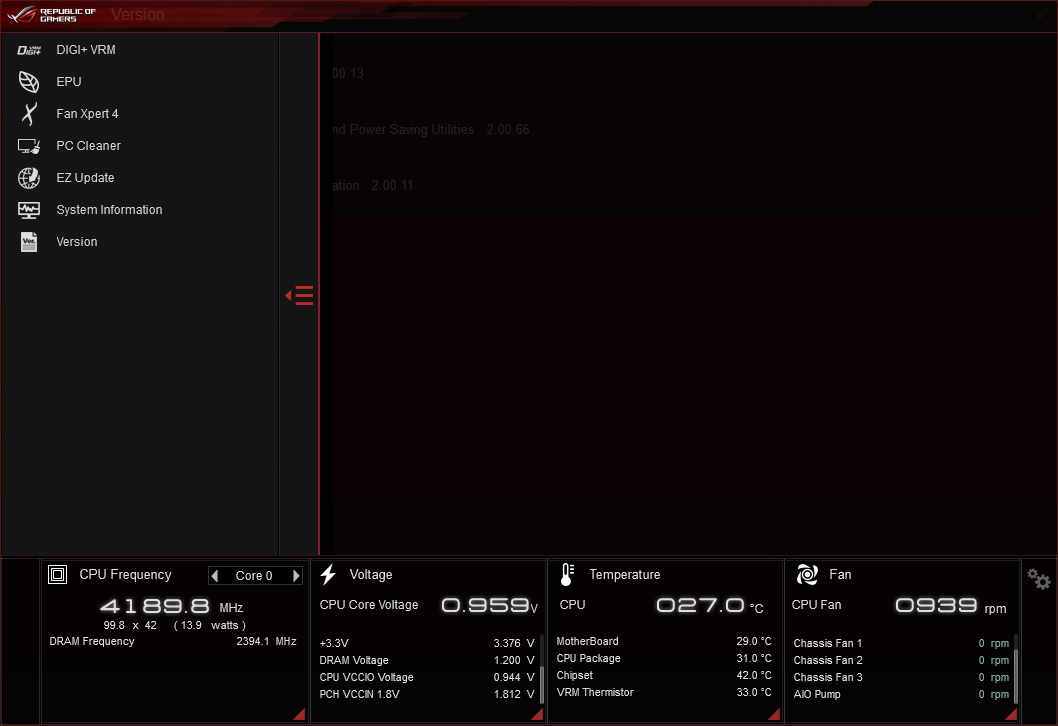Click the VRM Thermistor temperature row
Screen dimensions: 1058x726
pos(664,692)
